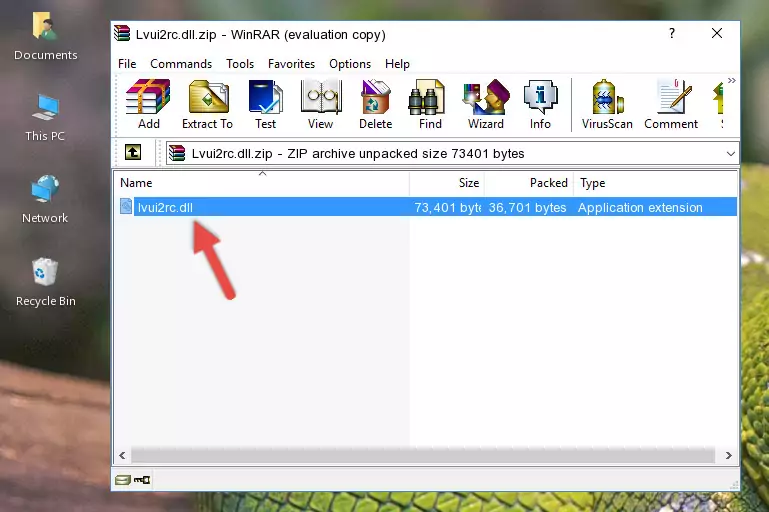Click the 36,701 bytes packed cell
Screen dimensions: 769x512
pyautogui.click(x=527, y=207)
